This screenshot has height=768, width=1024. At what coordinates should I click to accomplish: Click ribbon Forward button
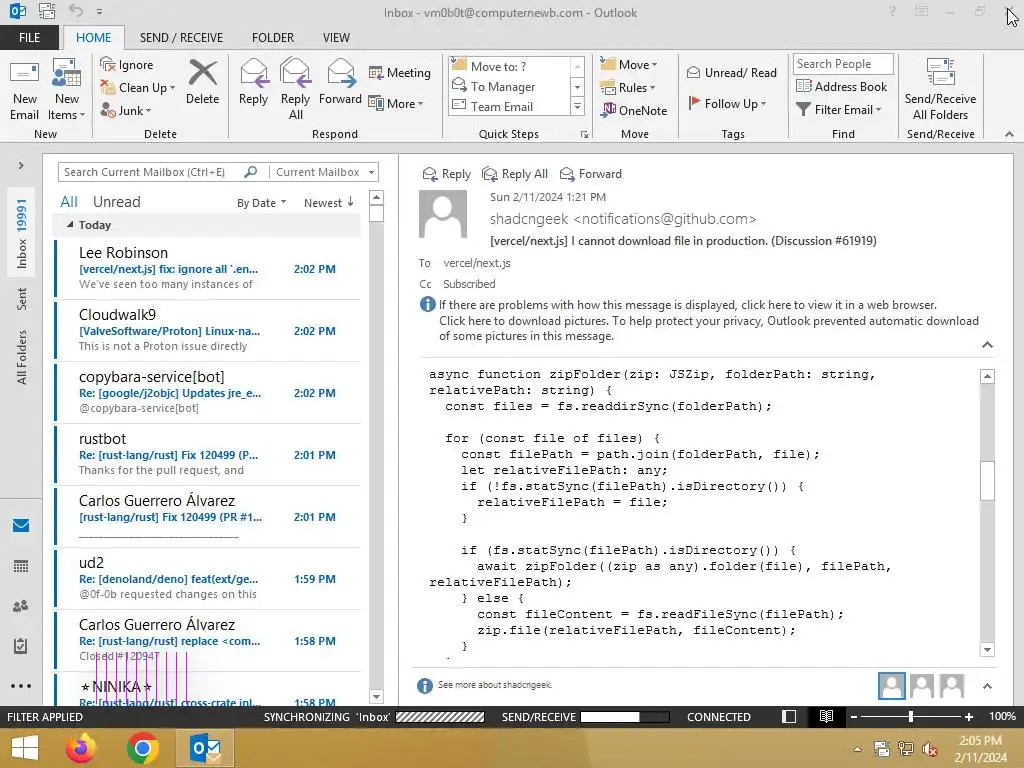340,82
